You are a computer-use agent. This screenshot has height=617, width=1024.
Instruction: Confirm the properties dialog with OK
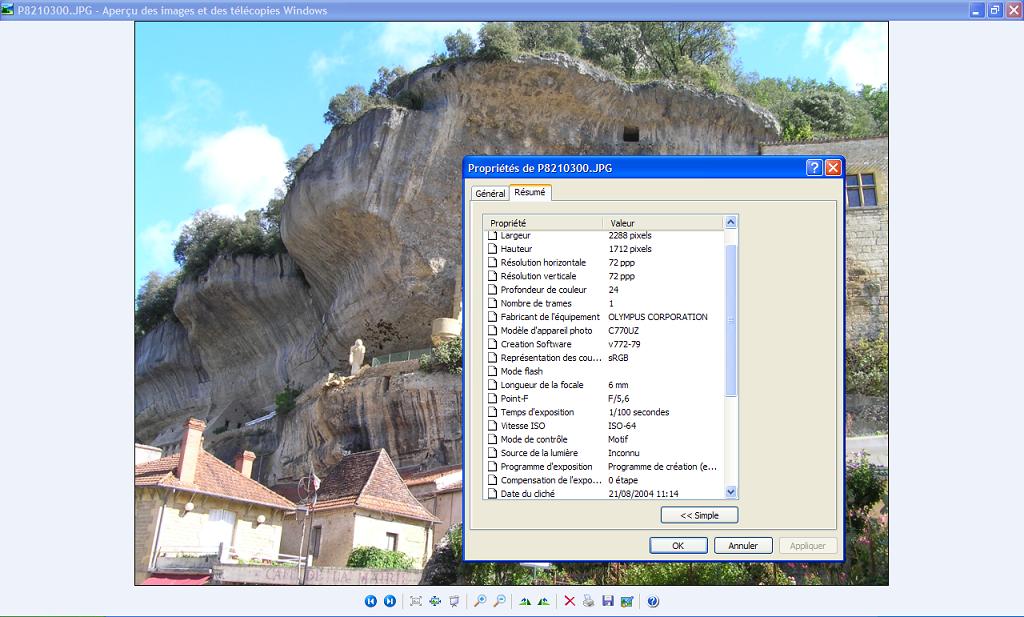tap(678, 546)
